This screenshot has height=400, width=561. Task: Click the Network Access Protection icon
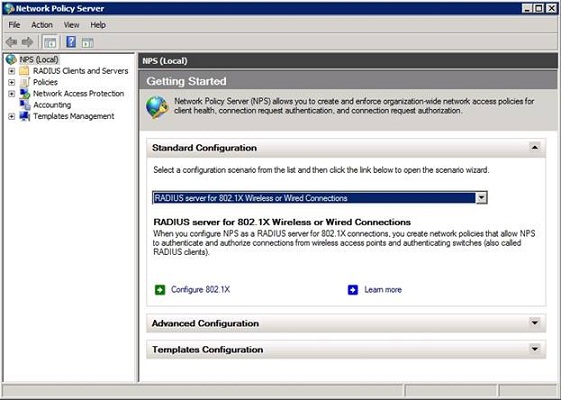click(x=25, y=93)
